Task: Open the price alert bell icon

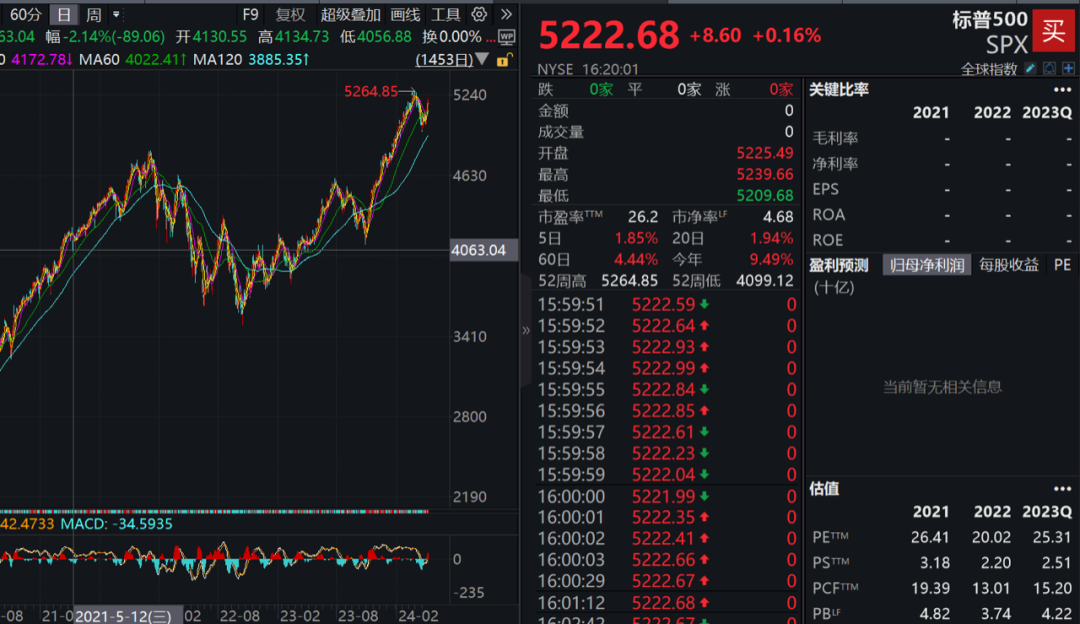Action: [1049, 67]
